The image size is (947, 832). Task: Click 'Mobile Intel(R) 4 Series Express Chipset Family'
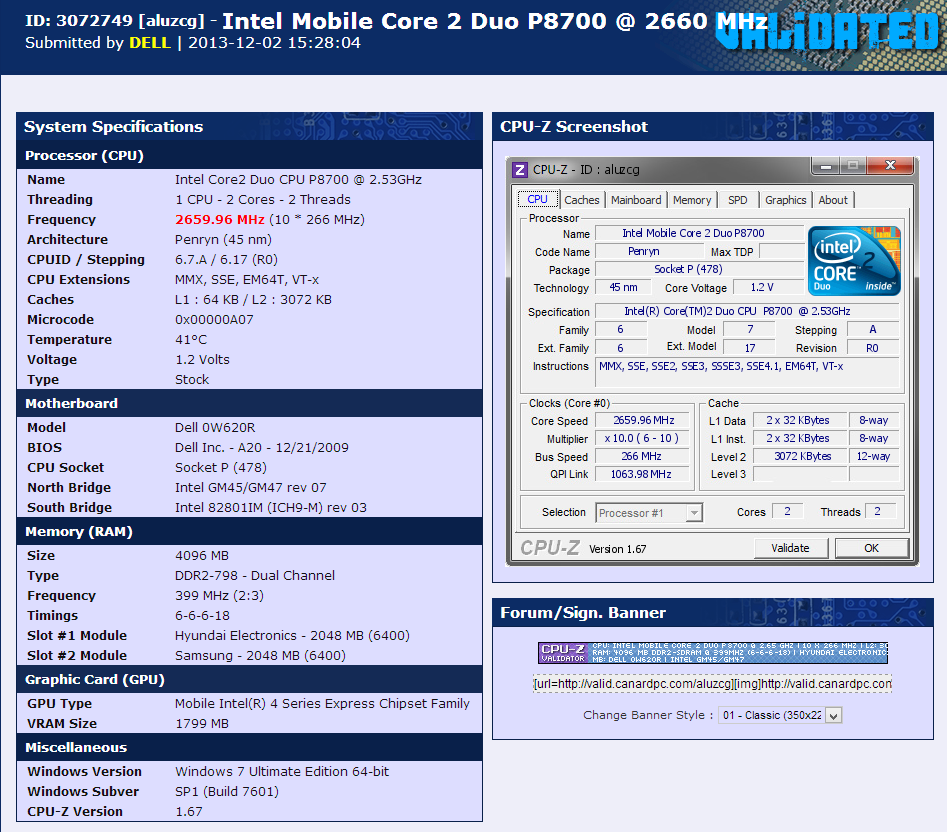click(x=323, y=703)
